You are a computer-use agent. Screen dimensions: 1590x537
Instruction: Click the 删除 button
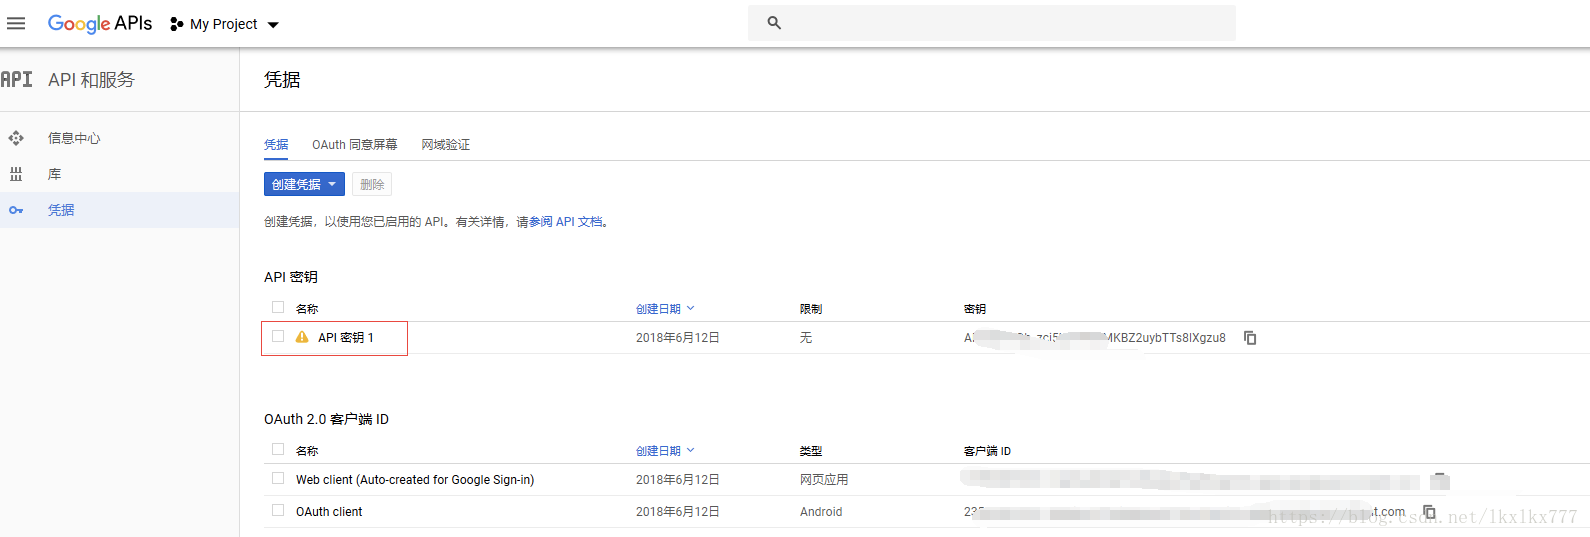372,184
